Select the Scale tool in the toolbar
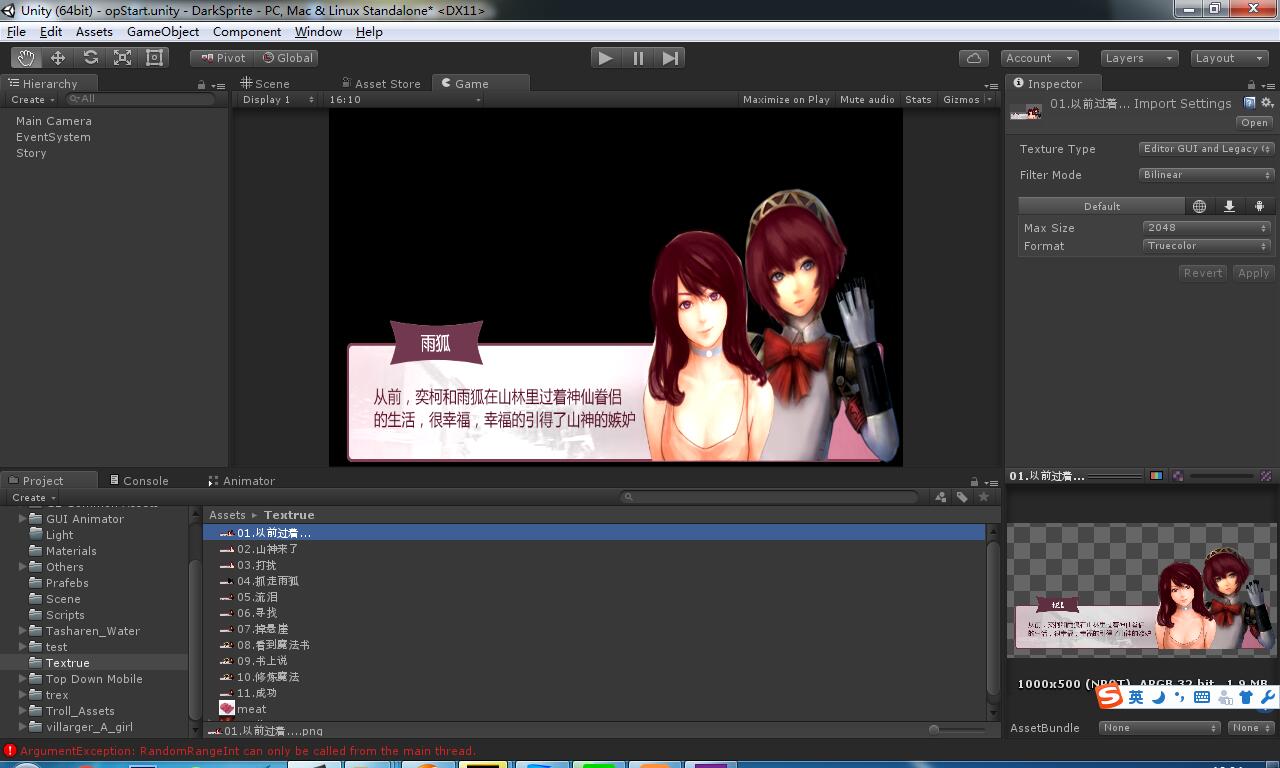The image size is (1280, 768). click(x=122, y=58)
